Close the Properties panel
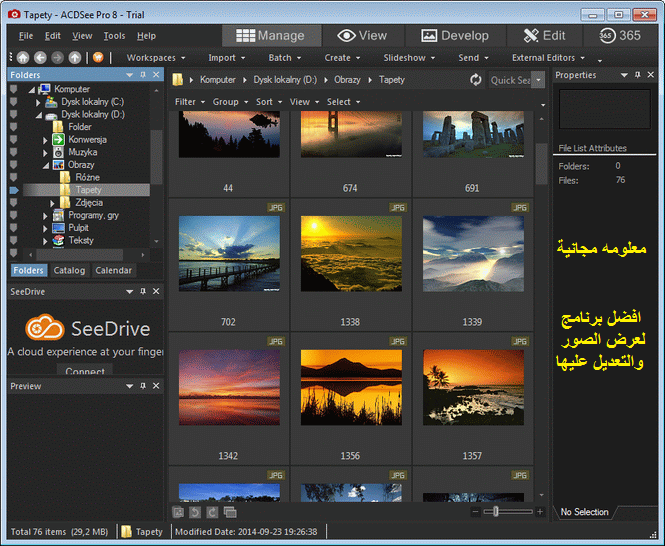The height and width of the screenshot is (546, 665). click(651, 75)
